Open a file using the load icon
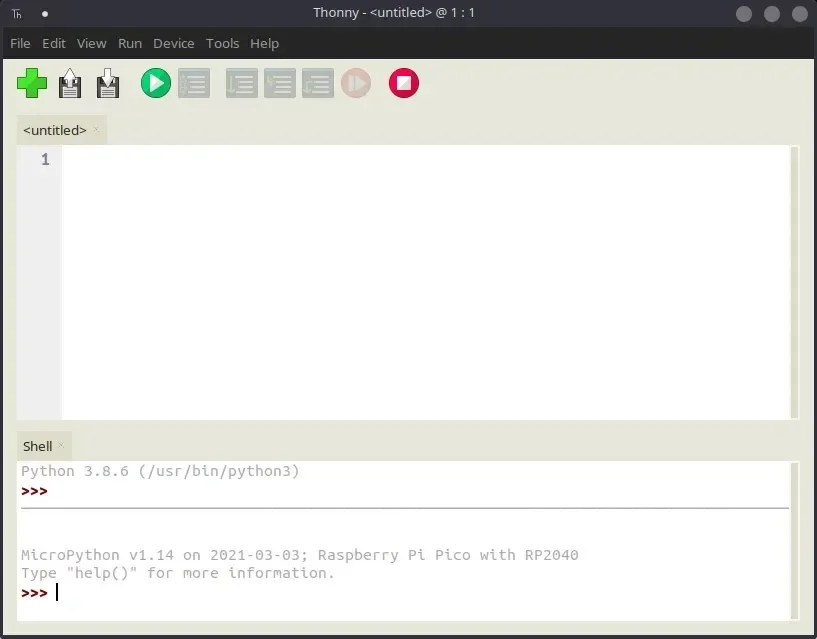817x639 pixels. [x=70, y=83]
